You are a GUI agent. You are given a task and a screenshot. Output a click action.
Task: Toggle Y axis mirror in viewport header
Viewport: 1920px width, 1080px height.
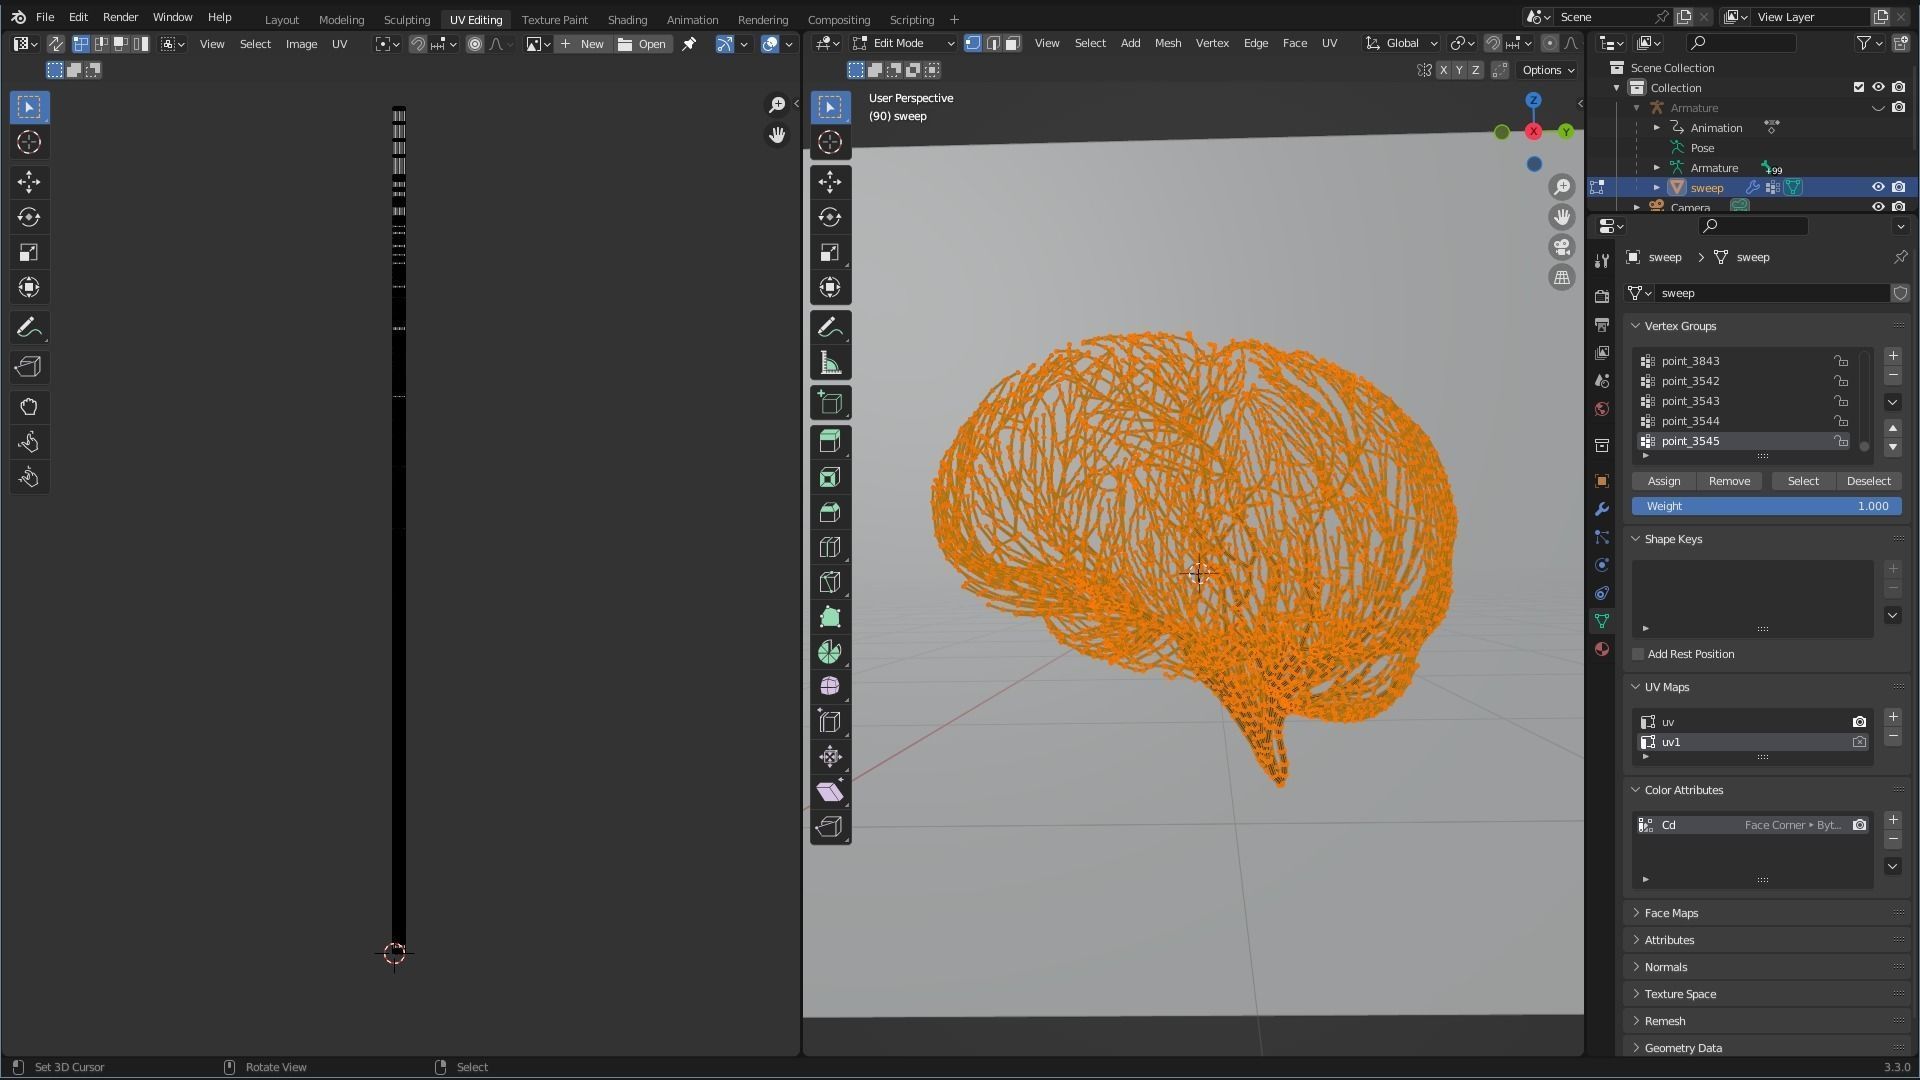(1459, 70)
